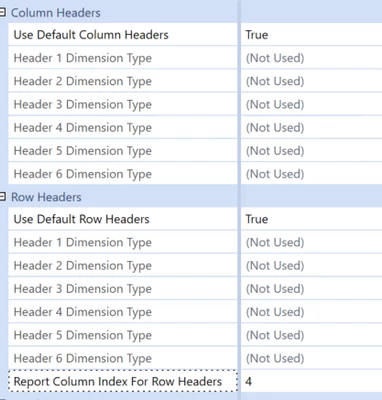Open Row Header 5 Dimension Type value
382x400 pixels.
pos(312,335)
